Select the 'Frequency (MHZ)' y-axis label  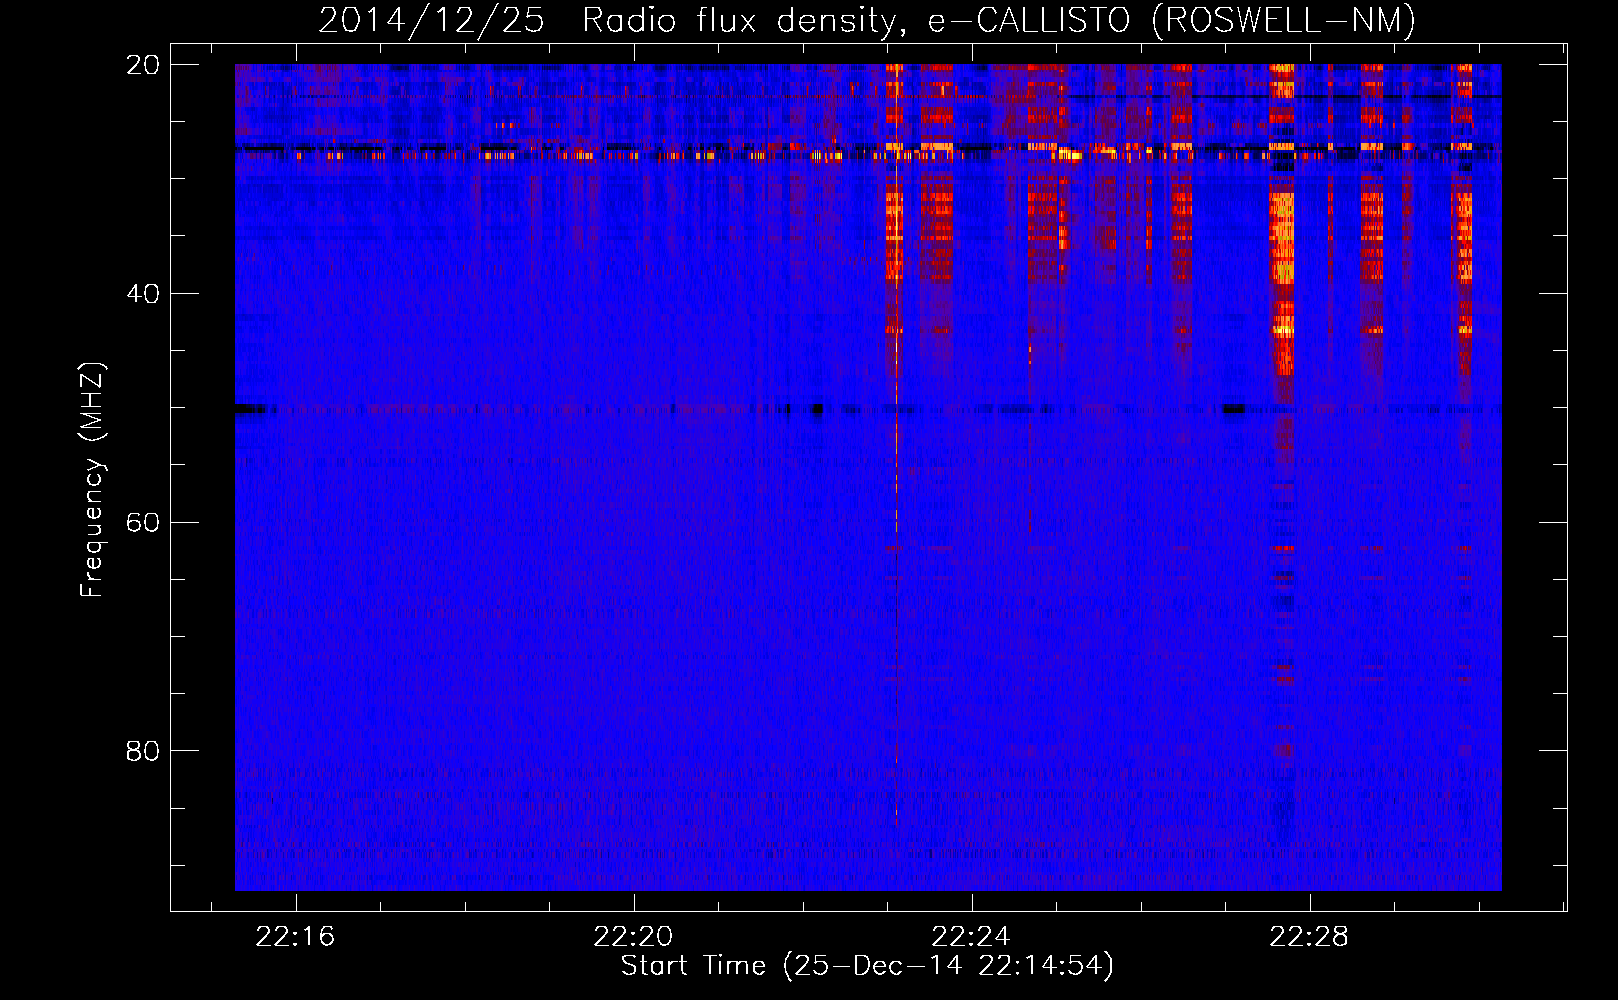[x=92, y=480]
